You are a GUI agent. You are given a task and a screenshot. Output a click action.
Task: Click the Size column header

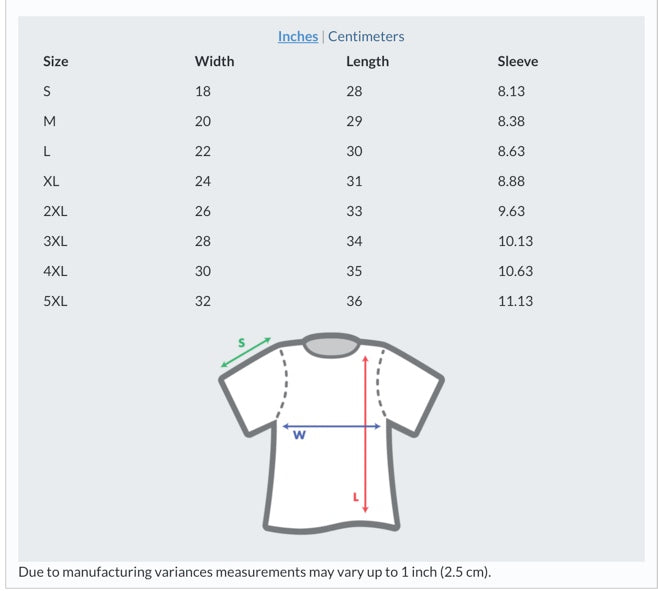56,61
